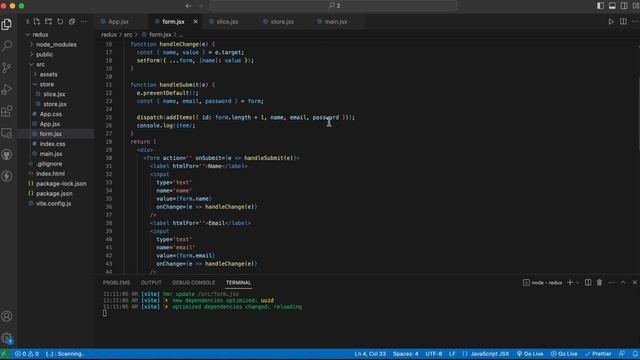Open editor more actions ellipsis

pos(635,22)
